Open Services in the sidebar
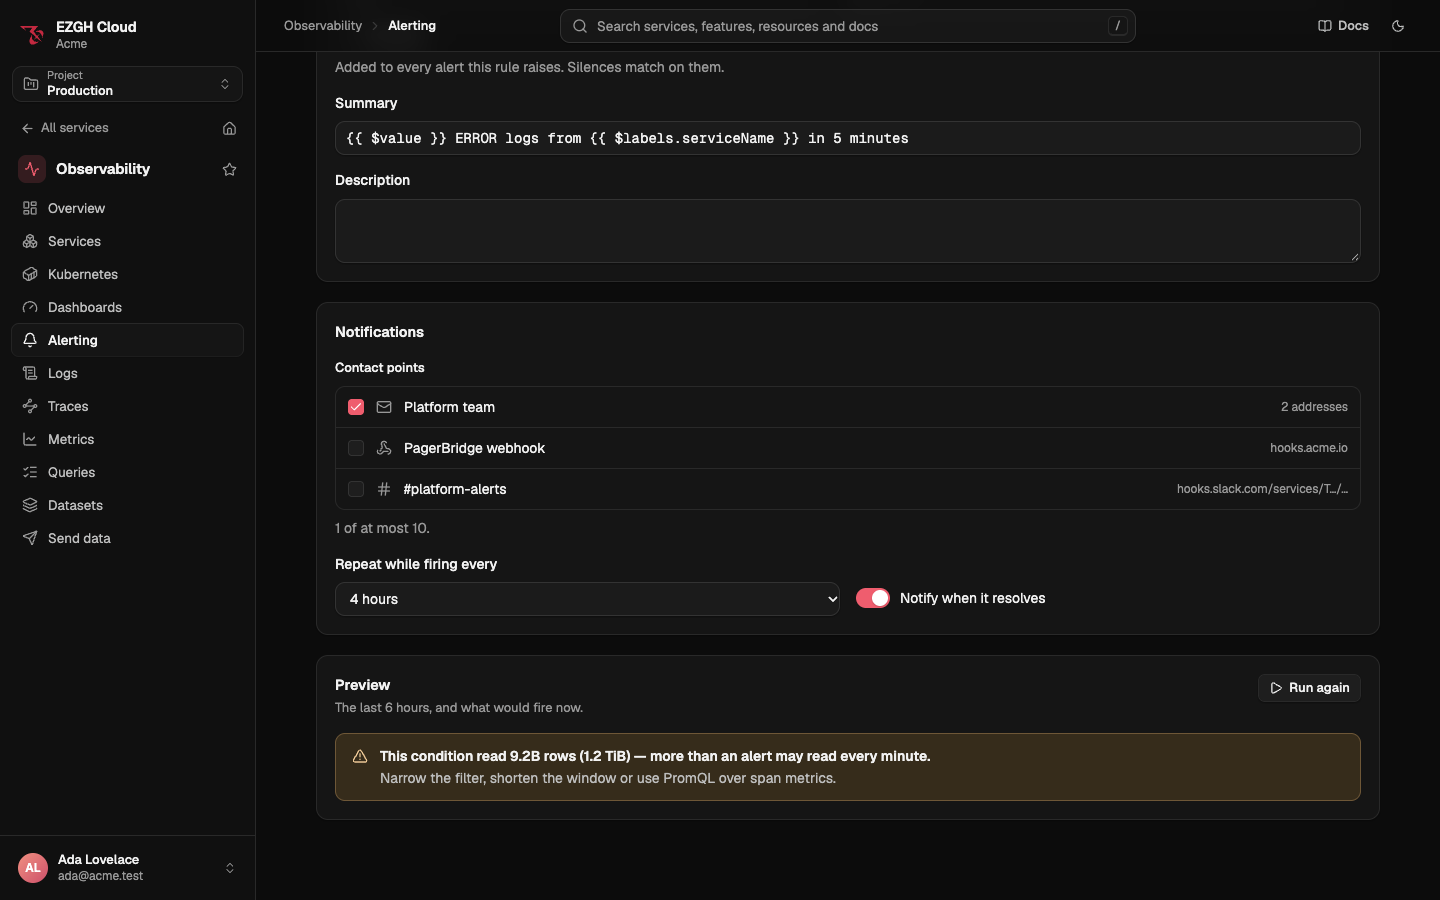The width and height of the screenshot is (1440, 900). point(127,241)
